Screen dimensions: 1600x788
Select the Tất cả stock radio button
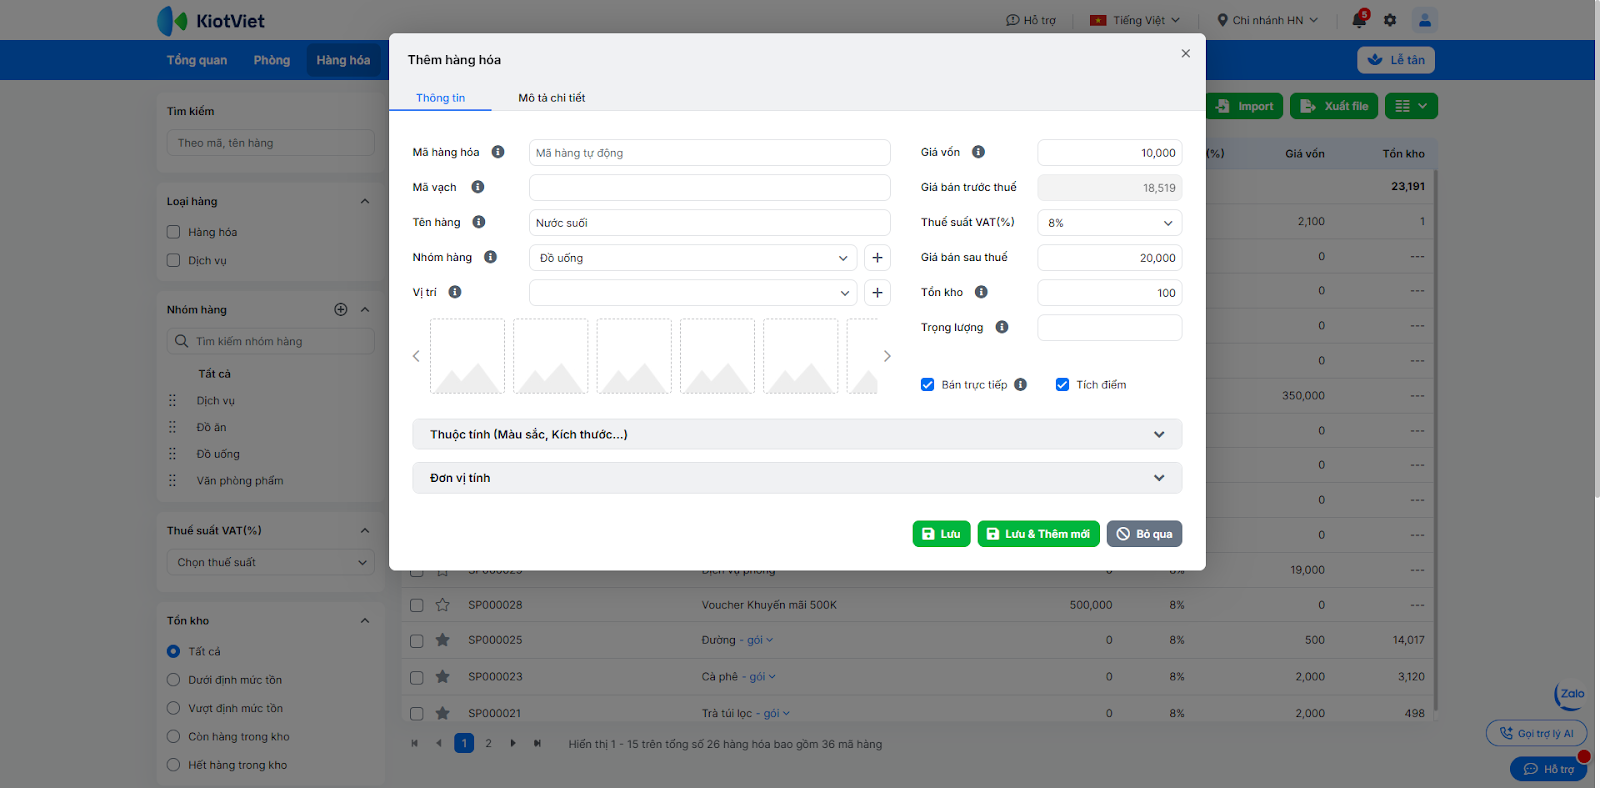coord(174,651)
